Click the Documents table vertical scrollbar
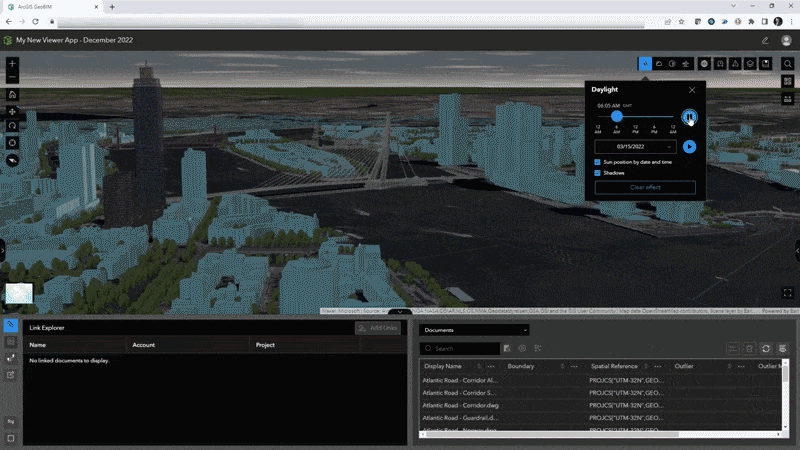The image size is (800, 450). 785,374
